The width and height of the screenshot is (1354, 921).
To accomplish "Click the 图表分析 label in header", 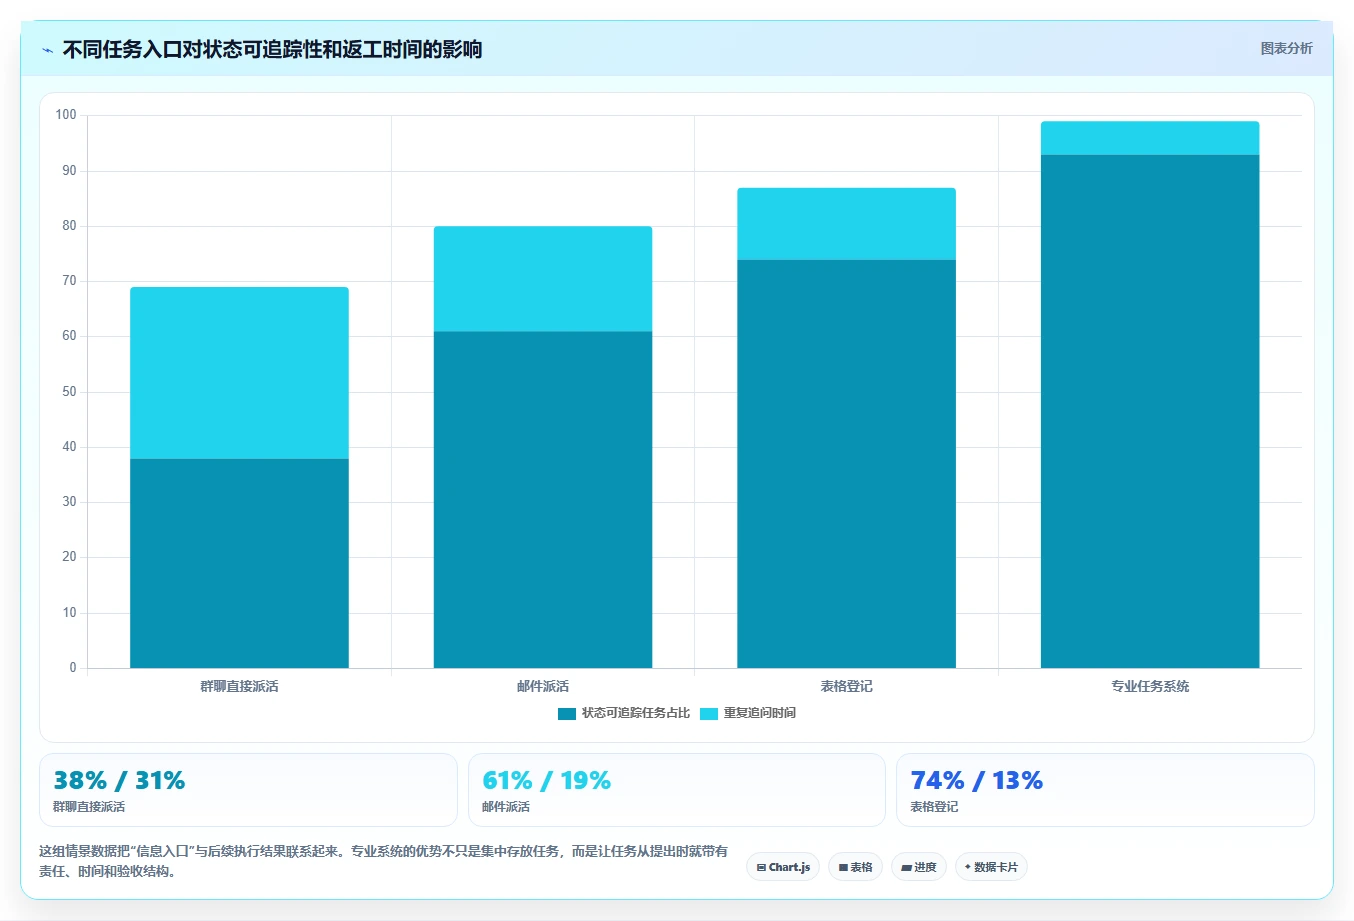I will pyautogui.click(x=1286, y=48).
